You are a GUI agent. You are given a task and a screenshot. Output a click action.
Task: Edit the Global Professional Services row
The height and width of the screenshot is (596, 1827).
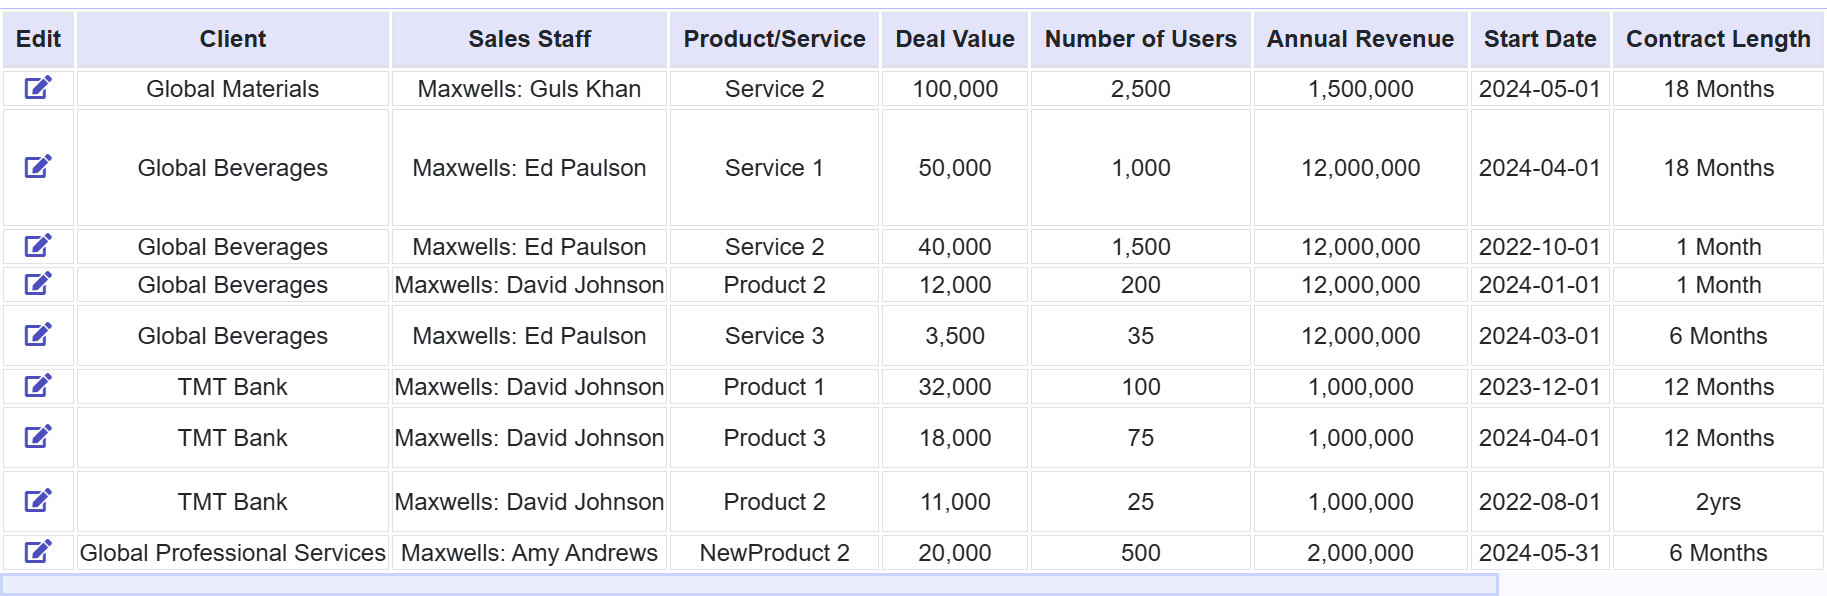pos(38,552)
